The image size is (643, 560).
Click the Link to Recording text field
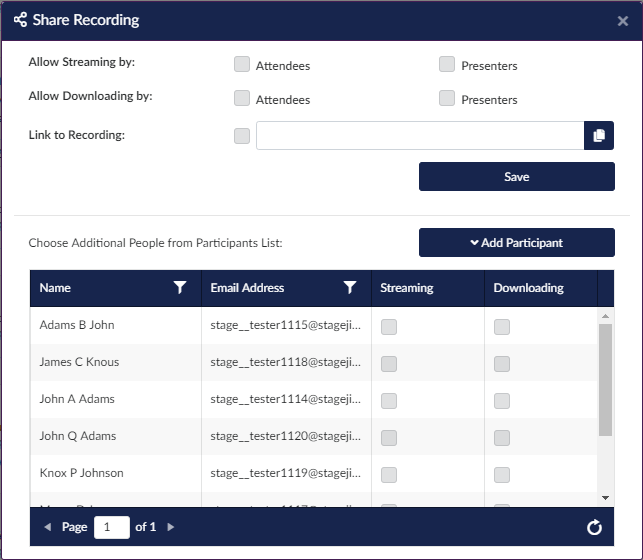coord(419,136)
